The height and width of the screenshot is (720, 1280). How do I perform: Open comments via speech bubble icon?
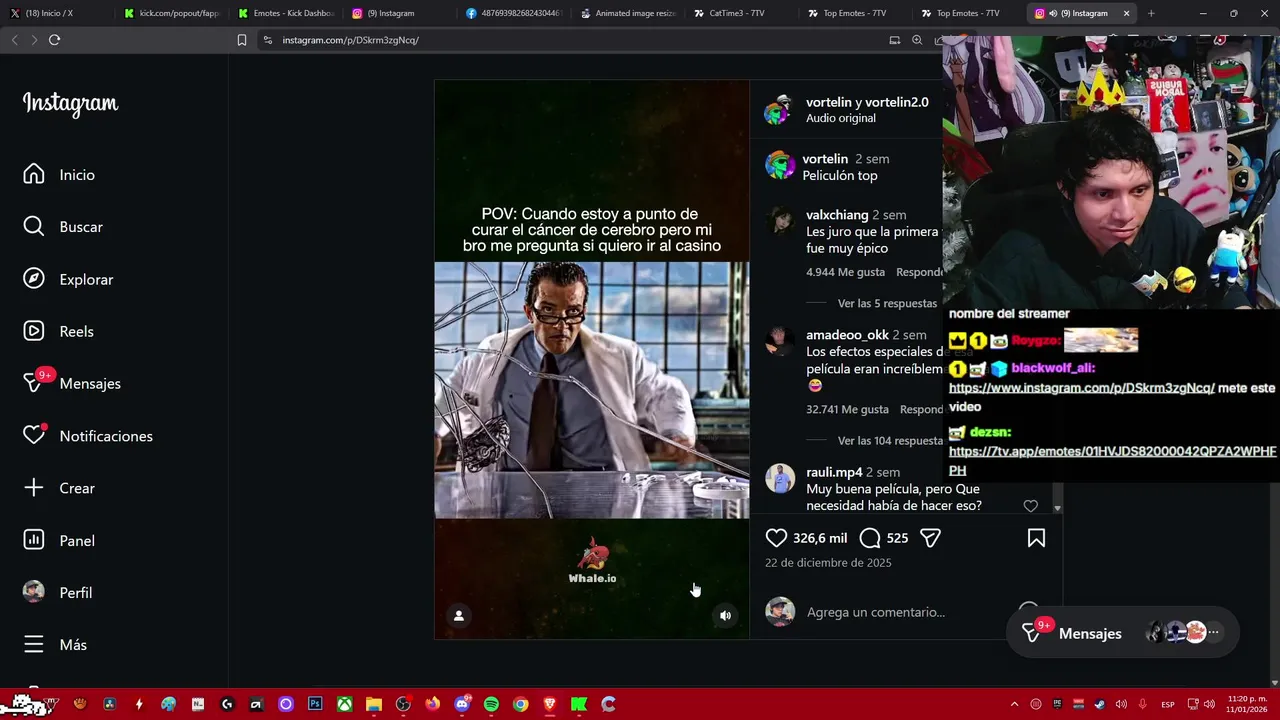point(870,538)
